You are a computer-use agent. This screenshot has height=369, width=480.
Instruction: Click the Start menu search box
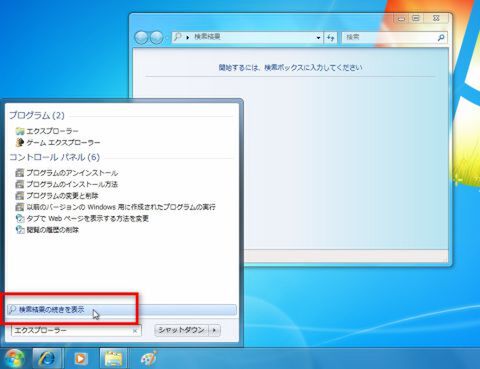click(x=76, y=330)
